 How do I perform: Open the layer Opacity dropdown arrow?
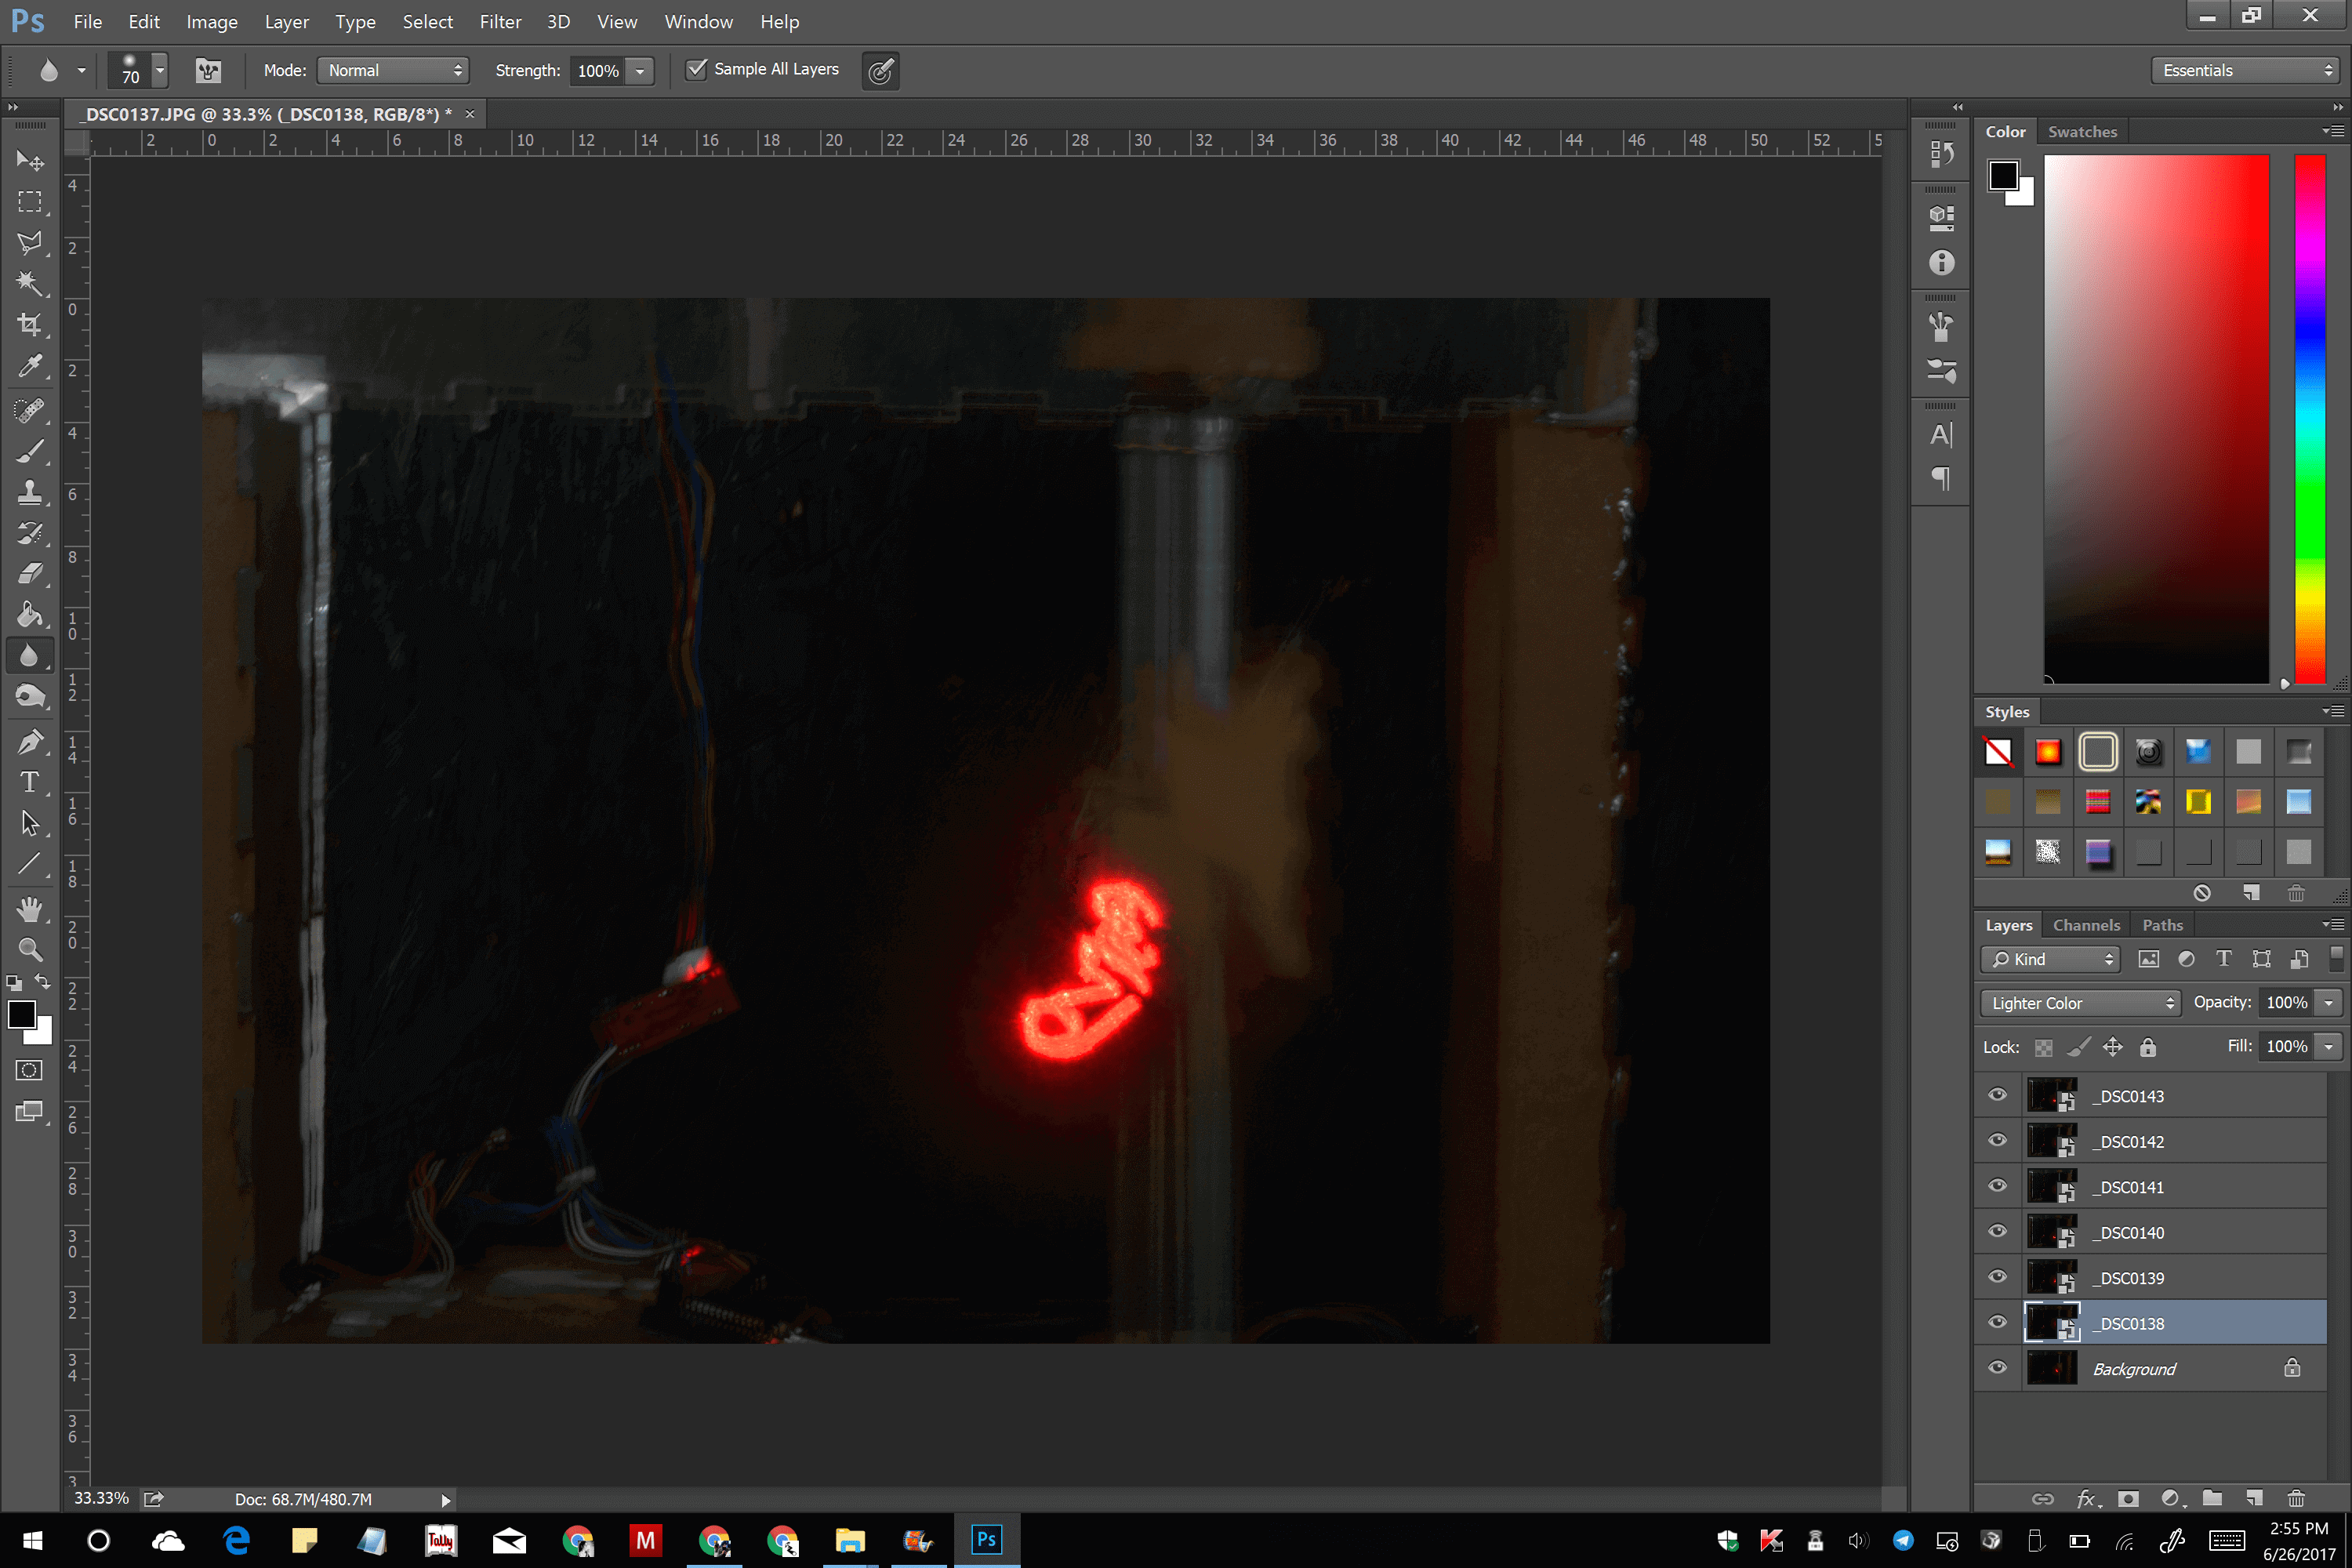tap(2329, 1003)
